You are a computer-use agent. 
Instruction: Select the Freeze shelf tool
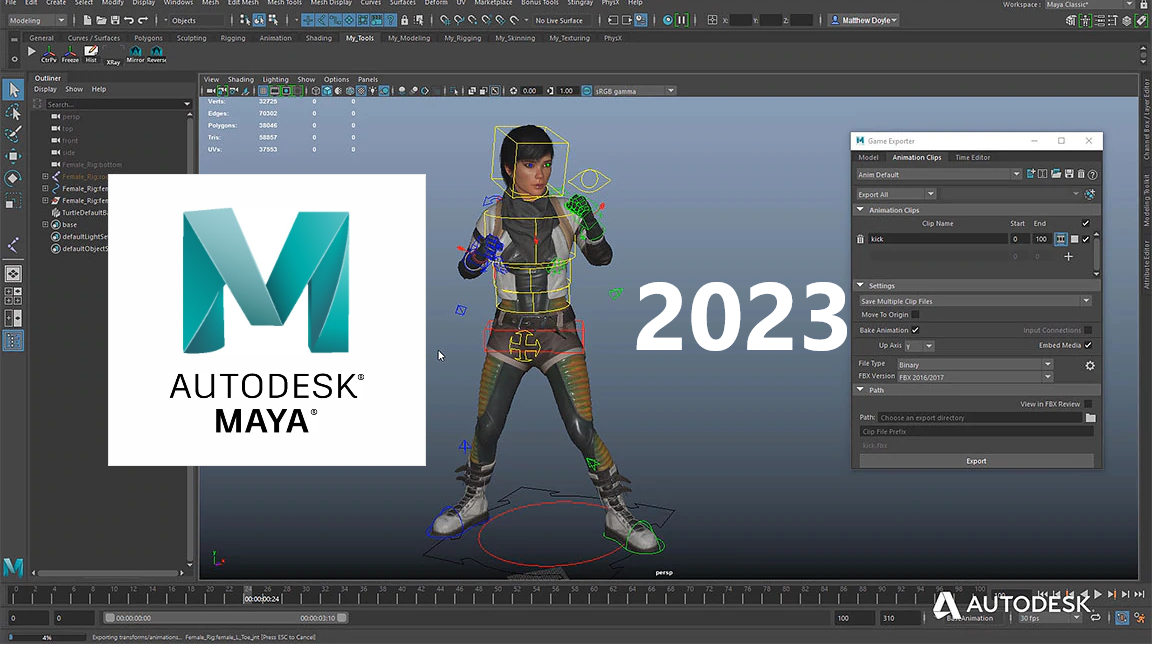[70, 53]
